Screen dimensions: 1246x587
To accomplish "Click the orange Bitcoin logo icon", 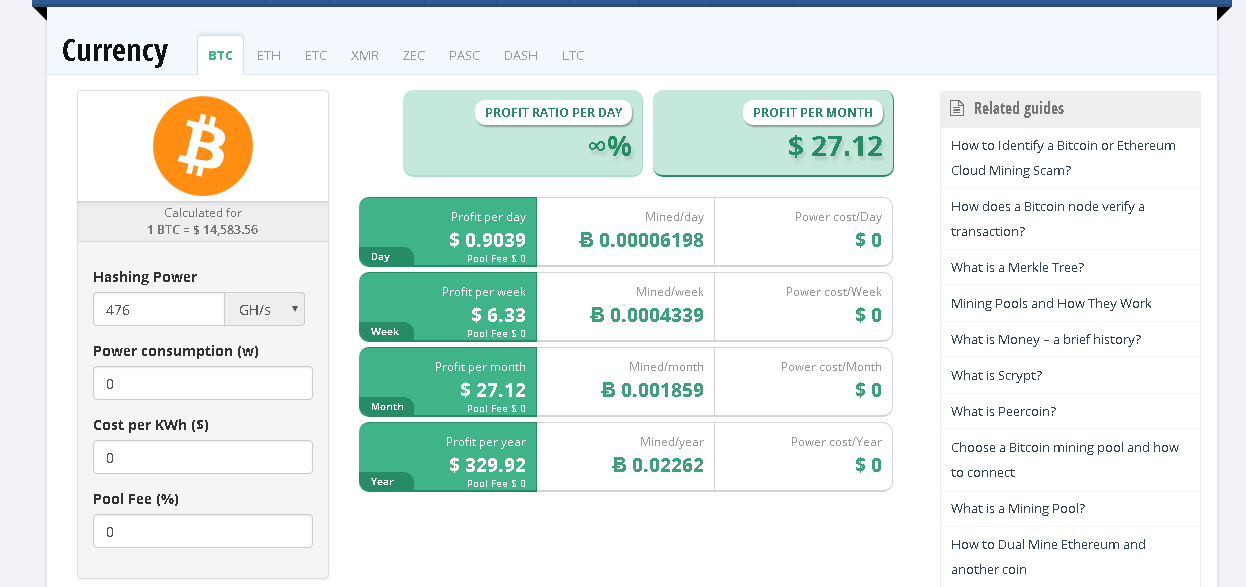I will tap(203, 146).
